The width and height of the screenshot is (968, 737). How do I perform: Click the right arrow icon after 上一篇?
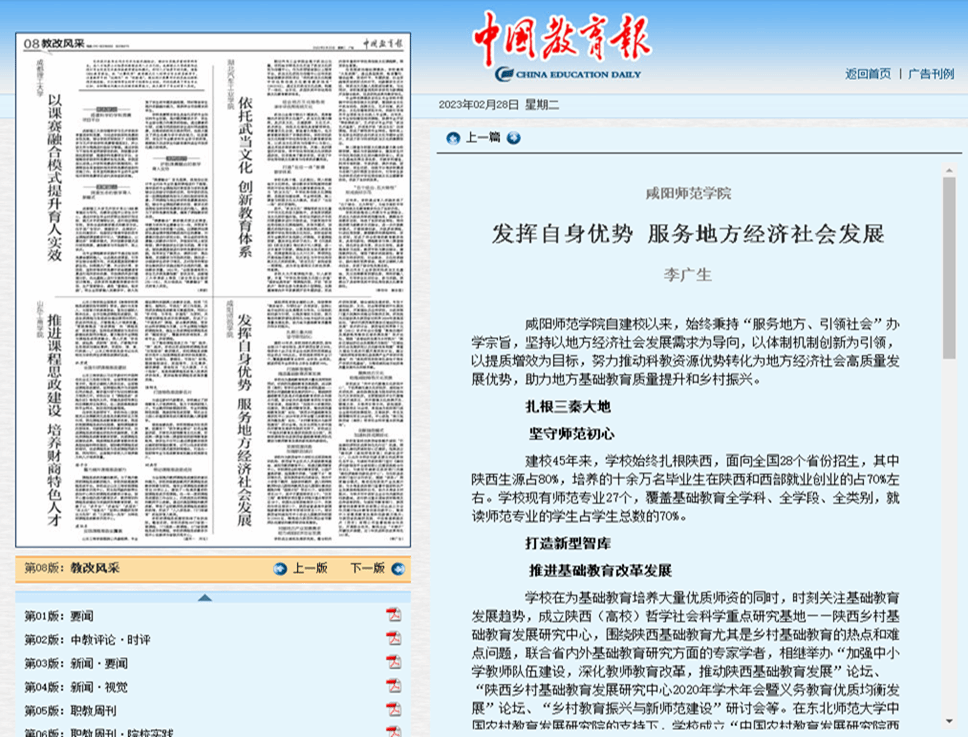pos(514,138)
